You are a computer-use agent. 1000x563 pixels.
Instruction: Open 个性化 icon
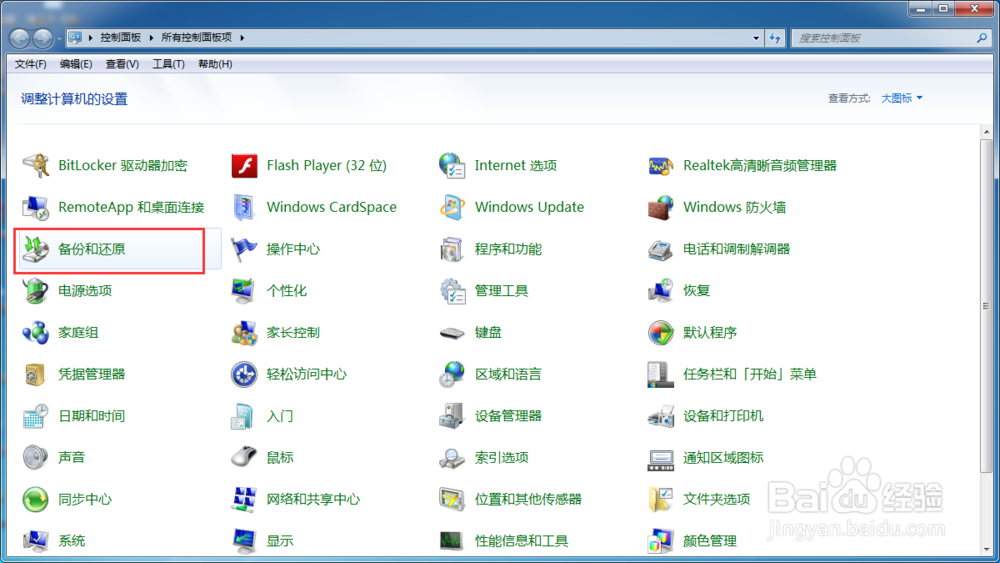point(244,291)
